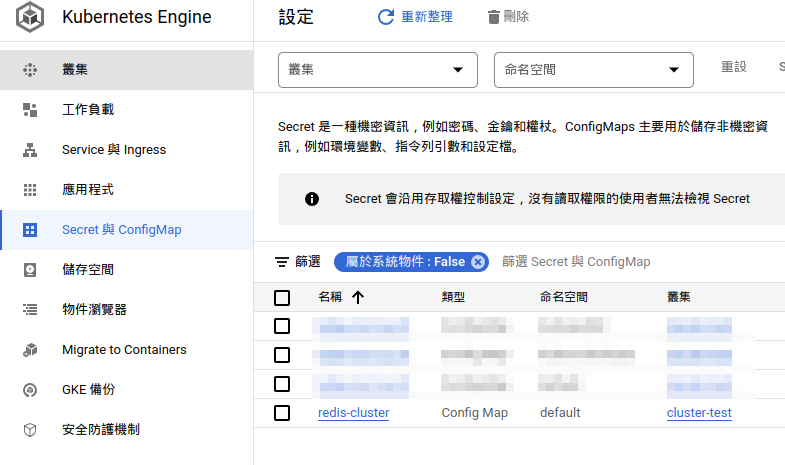
Task: Click the 儲存空間 storage disk icon
Action: click(x=30, y=270)
